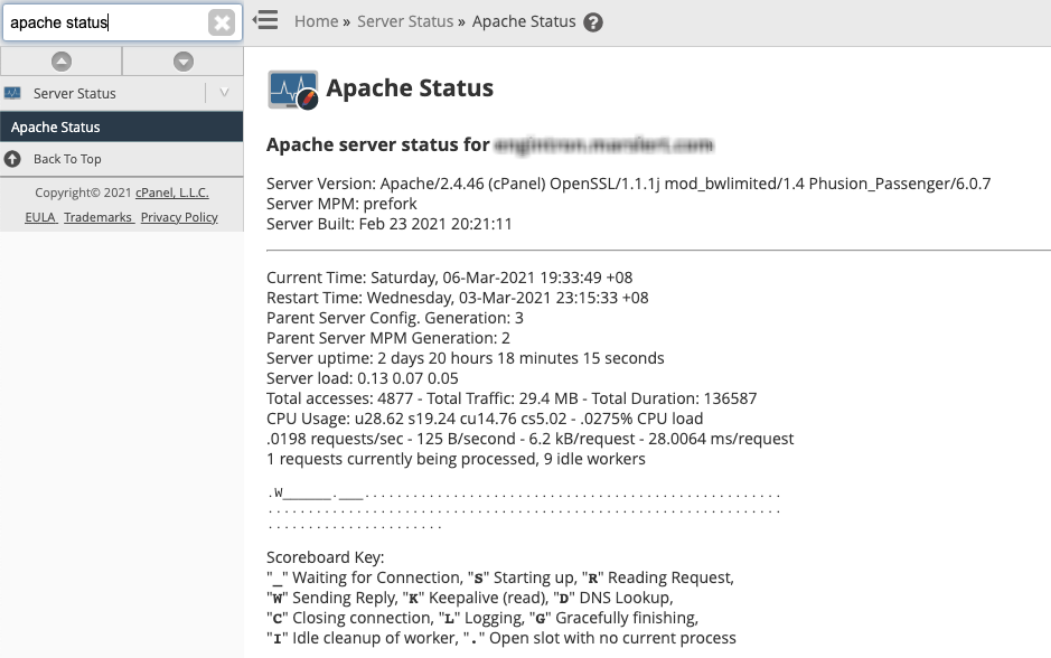Collapse the sidebar with the hamburger icon
Viewport: 1051px width, 658px height.
pos(263,20)
